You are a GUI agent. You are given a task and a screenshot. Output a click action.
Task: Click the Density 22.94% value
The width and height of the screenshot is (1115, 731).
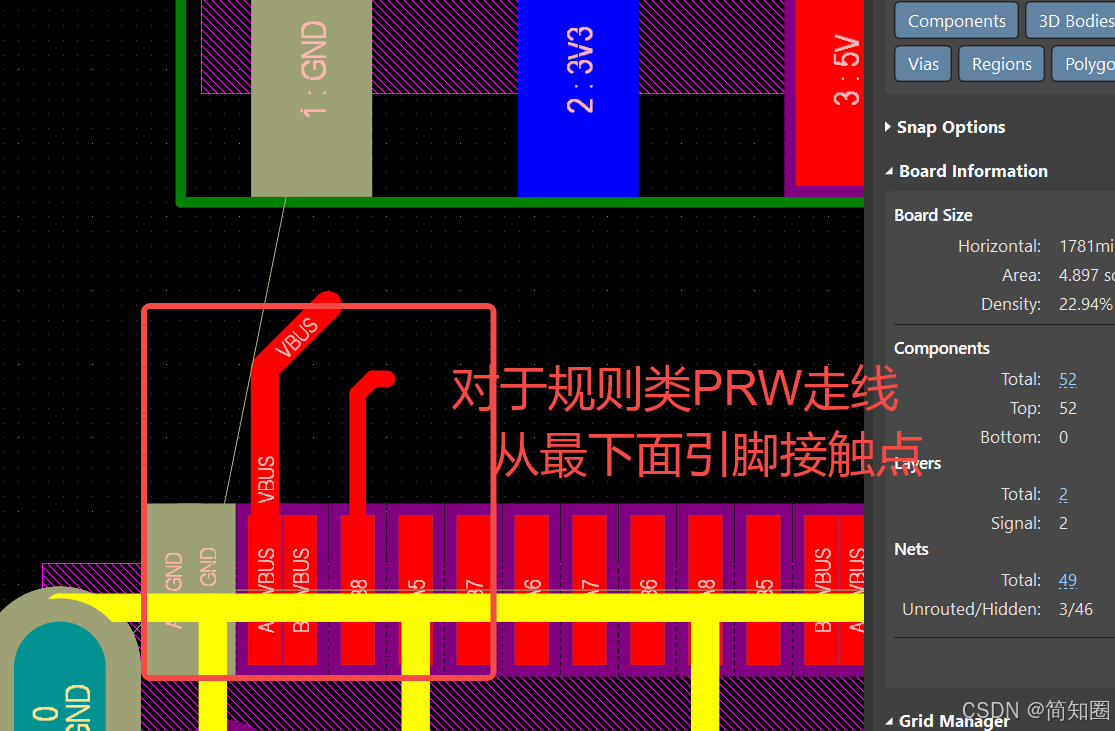[x=1085, y=304]
